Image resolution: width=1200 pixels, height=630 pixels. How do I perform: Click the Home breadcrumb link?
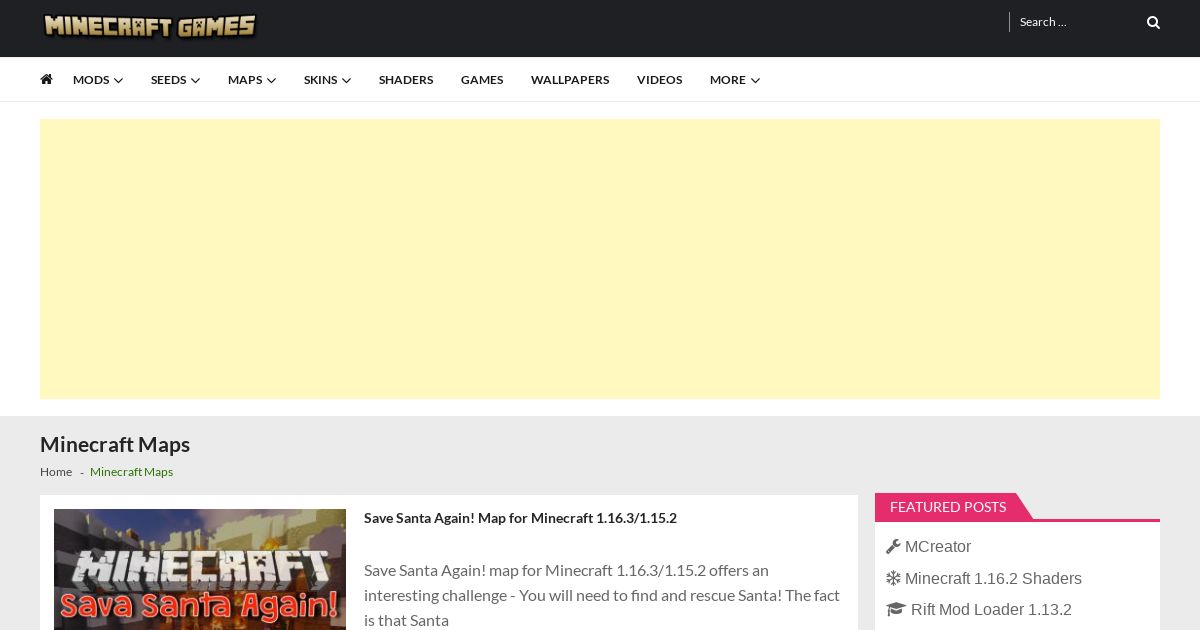pos(56,472)
